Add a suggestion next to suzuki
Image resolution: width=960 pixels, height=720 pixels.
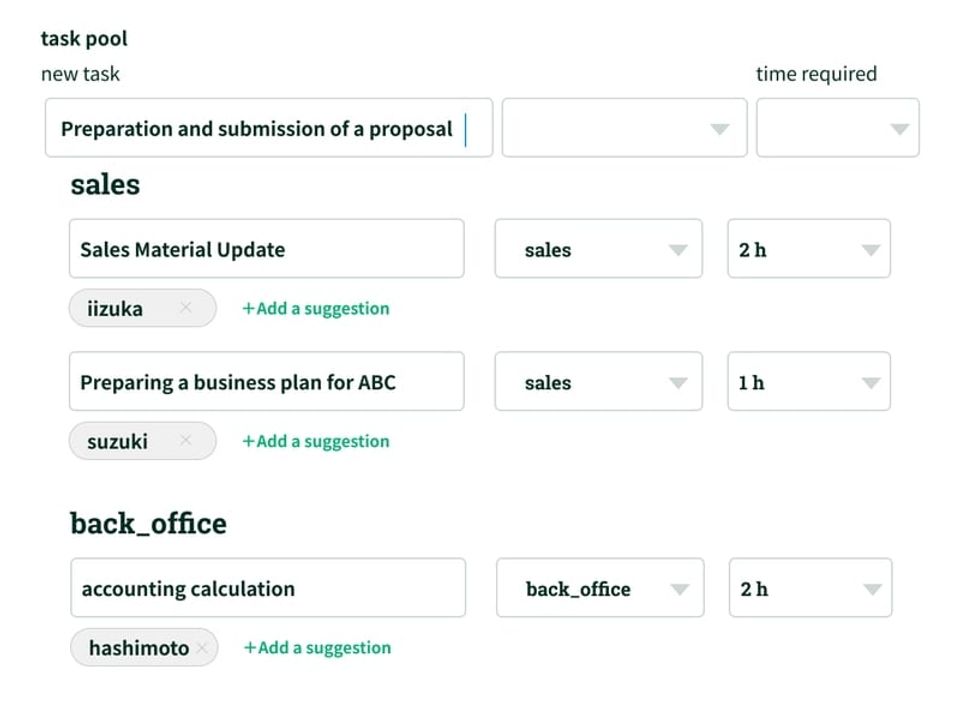click(316, 441)
